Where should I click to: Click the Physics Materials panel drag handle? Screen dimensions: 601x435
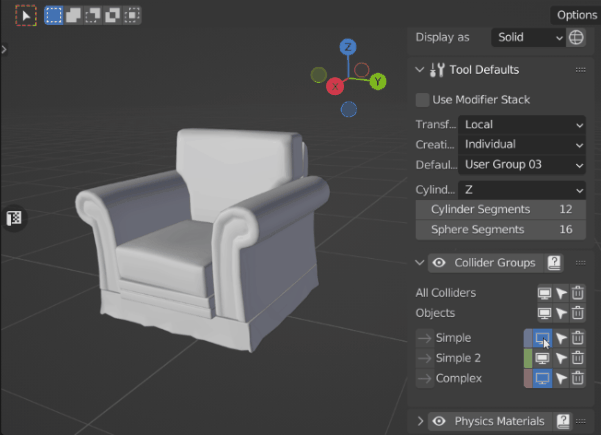coord(580,421)
